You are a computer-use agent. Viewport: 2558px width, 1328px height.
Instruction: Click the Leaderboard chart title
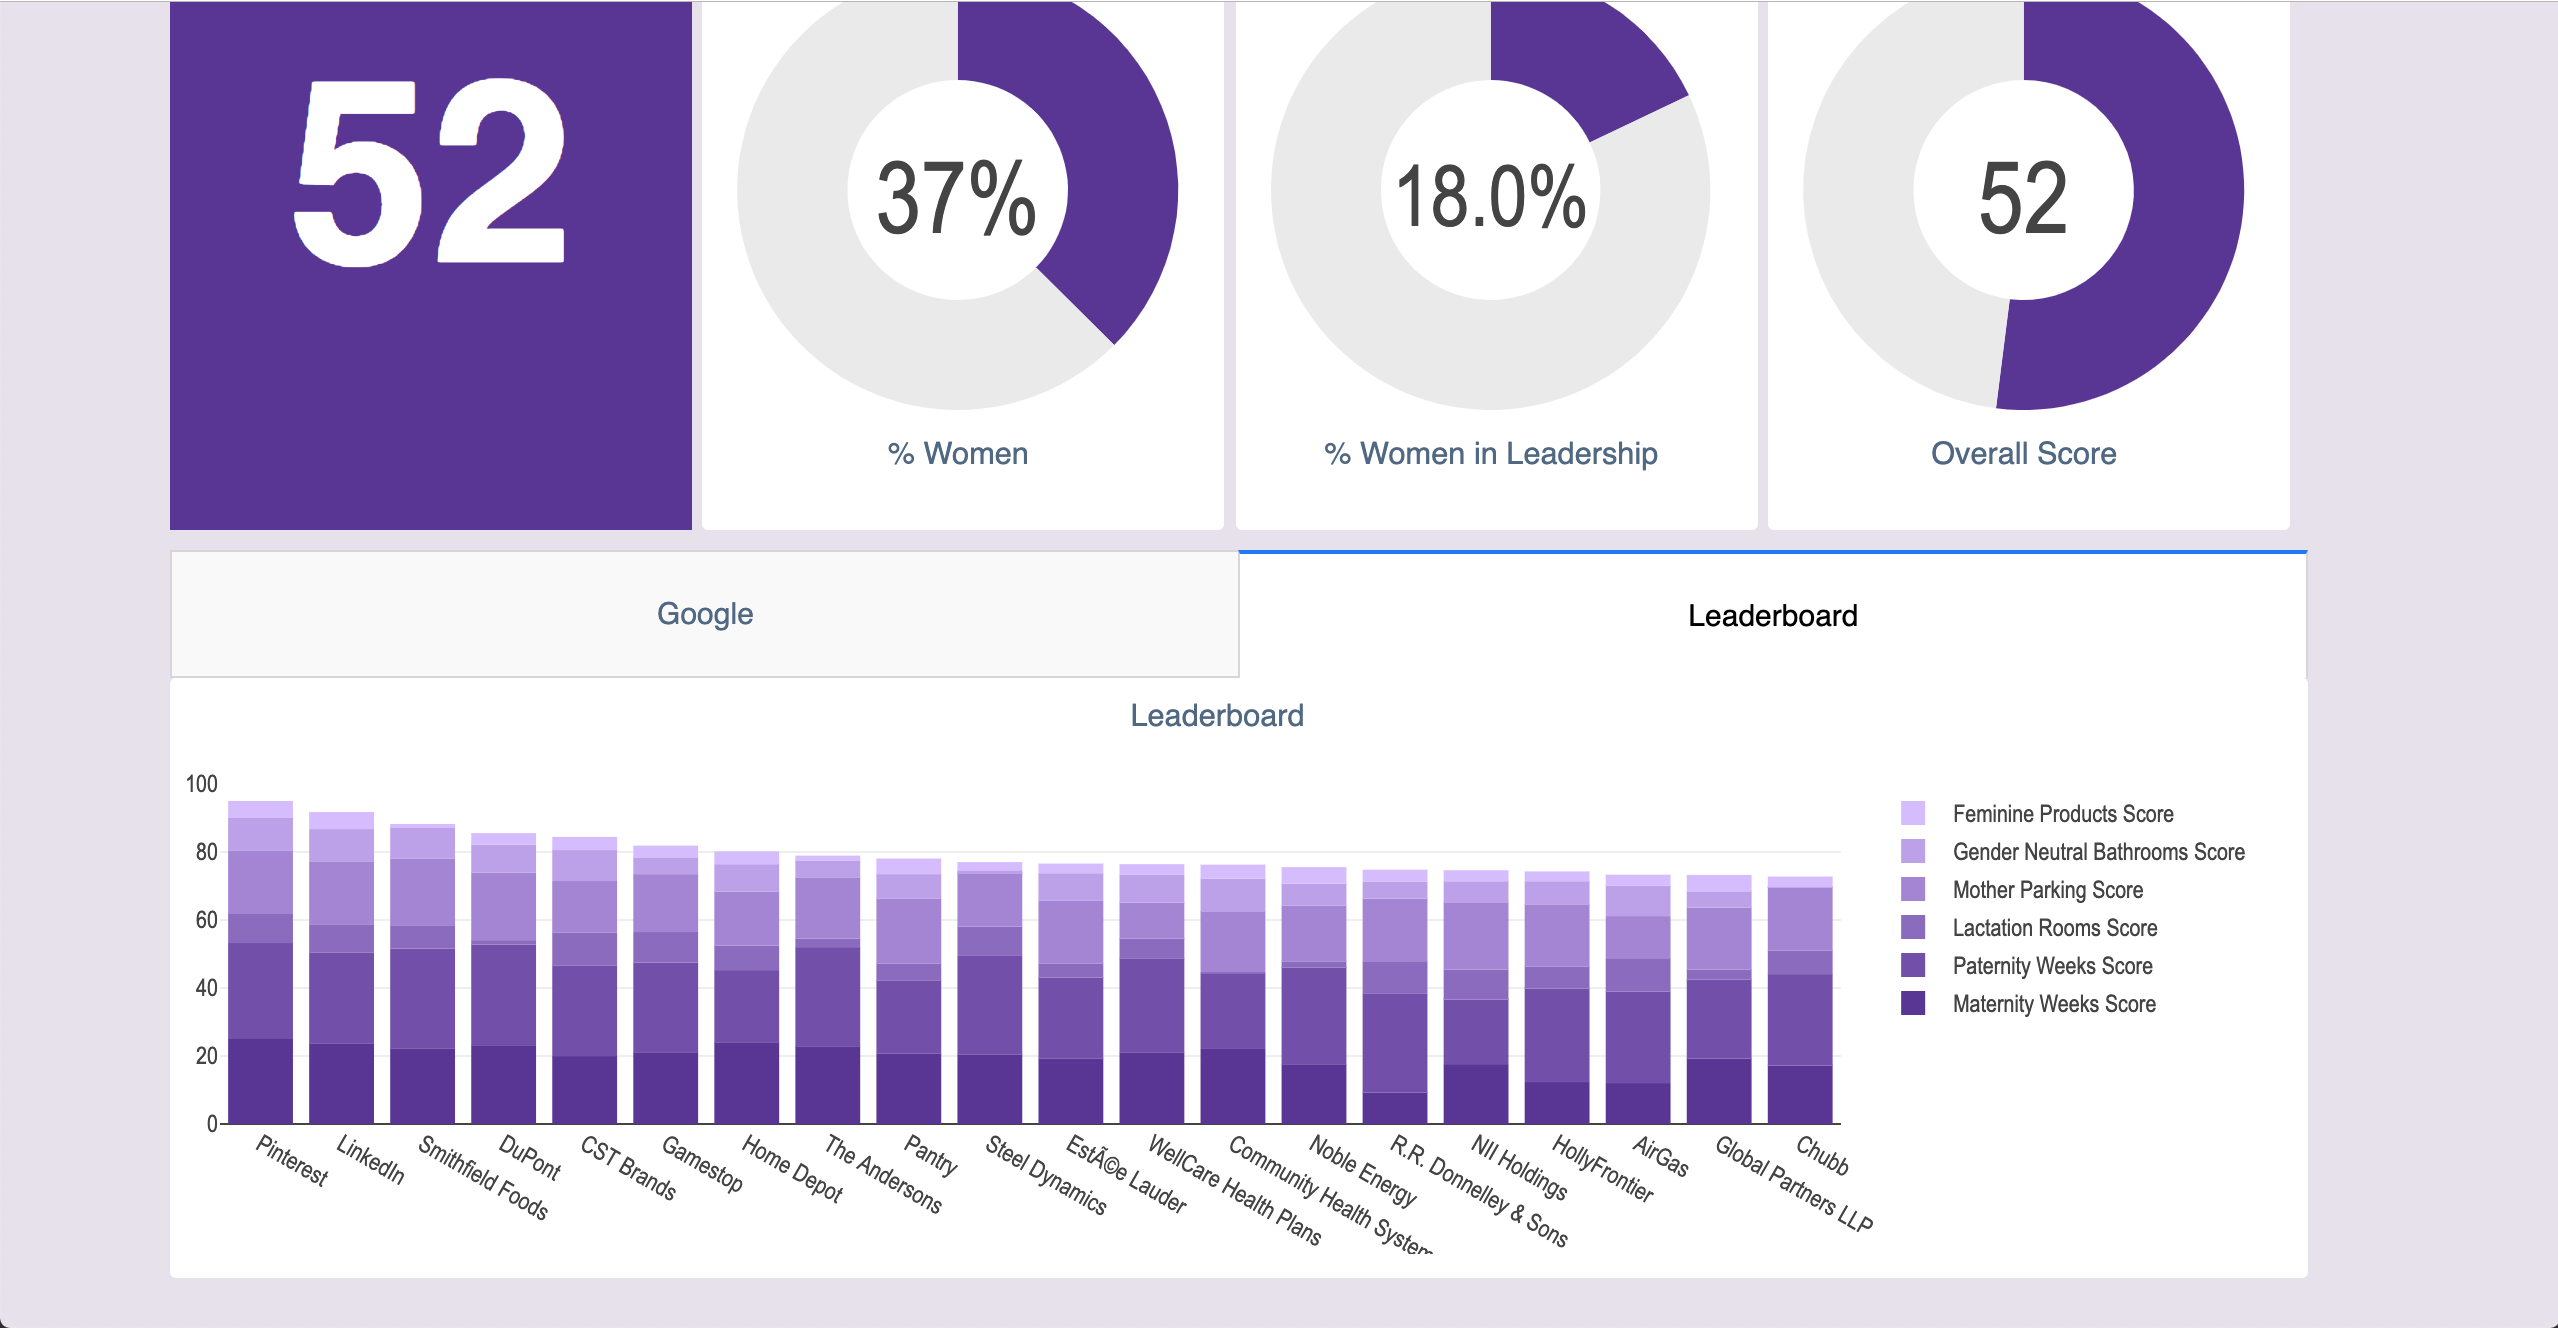1216,716
